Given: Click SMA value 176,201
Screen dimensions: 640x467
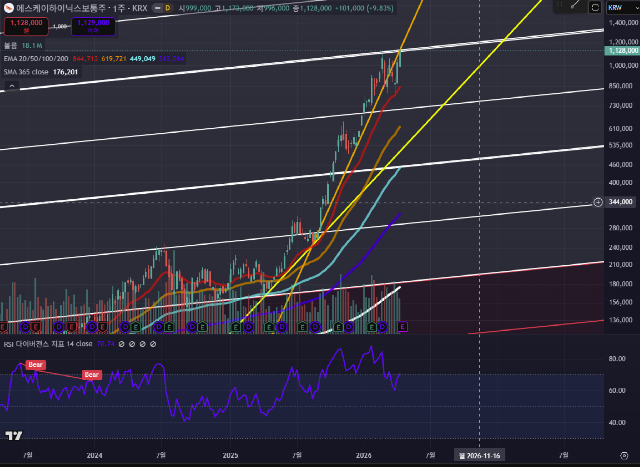Looking at the screenshot, I should (65, 72).
